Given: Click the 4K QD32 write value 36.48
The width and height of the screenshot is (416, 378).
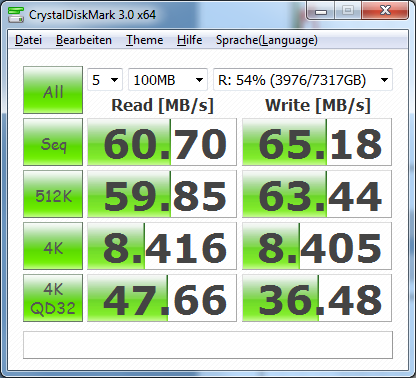Looking at the screenshot, I should point(317,298).
